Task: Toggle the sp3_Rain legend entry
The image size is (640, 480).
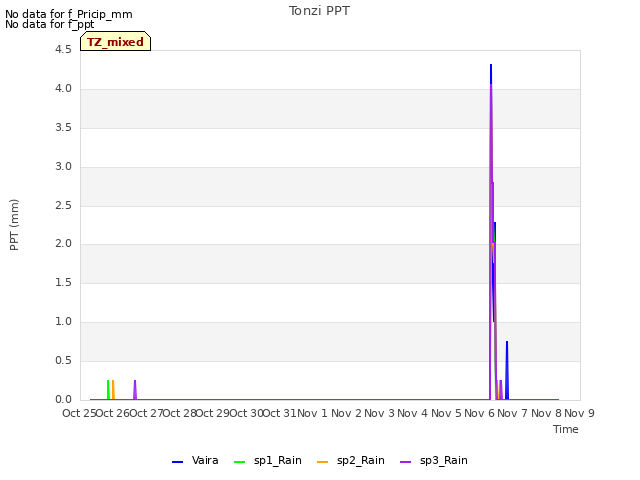Action: pyautogui.click(x=433, y=460)
